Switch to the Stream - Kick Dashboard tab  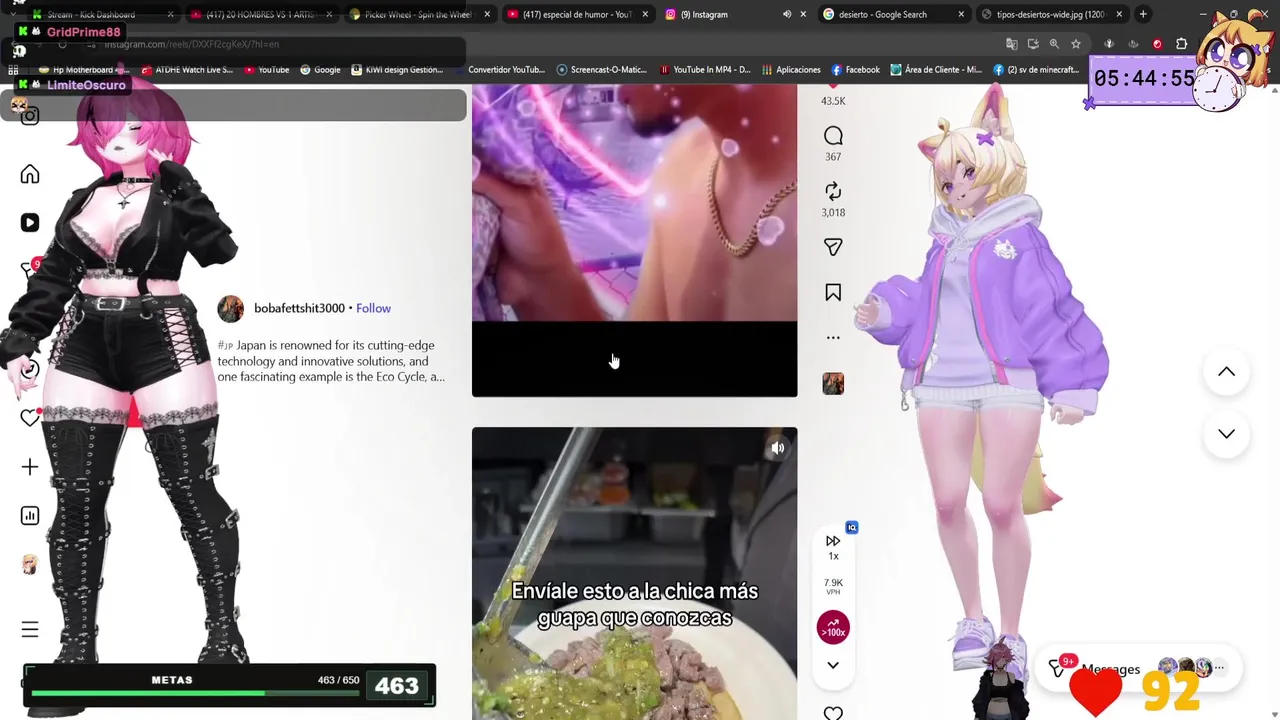coord(100,14)
